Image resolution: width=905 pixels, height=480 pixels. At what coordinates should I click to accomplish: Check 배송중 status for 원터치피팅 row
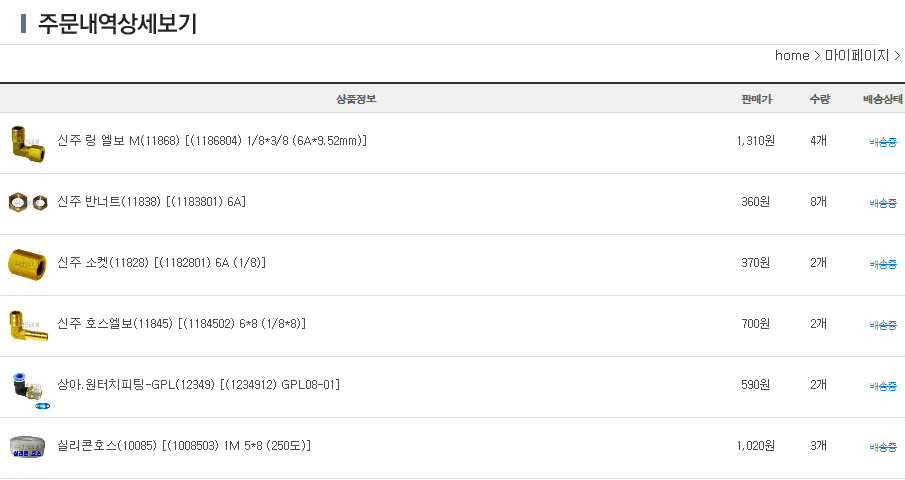[883, 386]
